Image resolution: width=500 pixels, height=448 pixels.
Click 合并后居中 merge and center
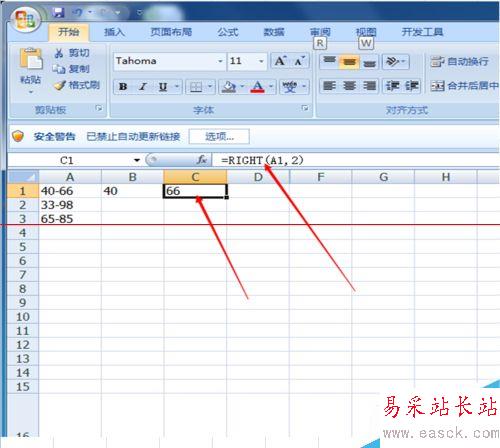tap(464, 86)
